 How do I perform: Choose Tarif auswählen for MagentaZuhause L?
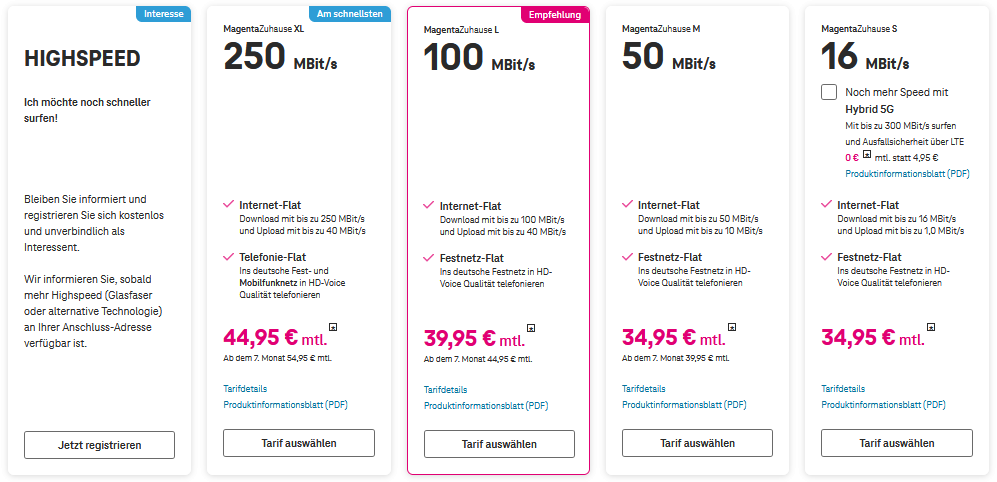click(499, 444)
